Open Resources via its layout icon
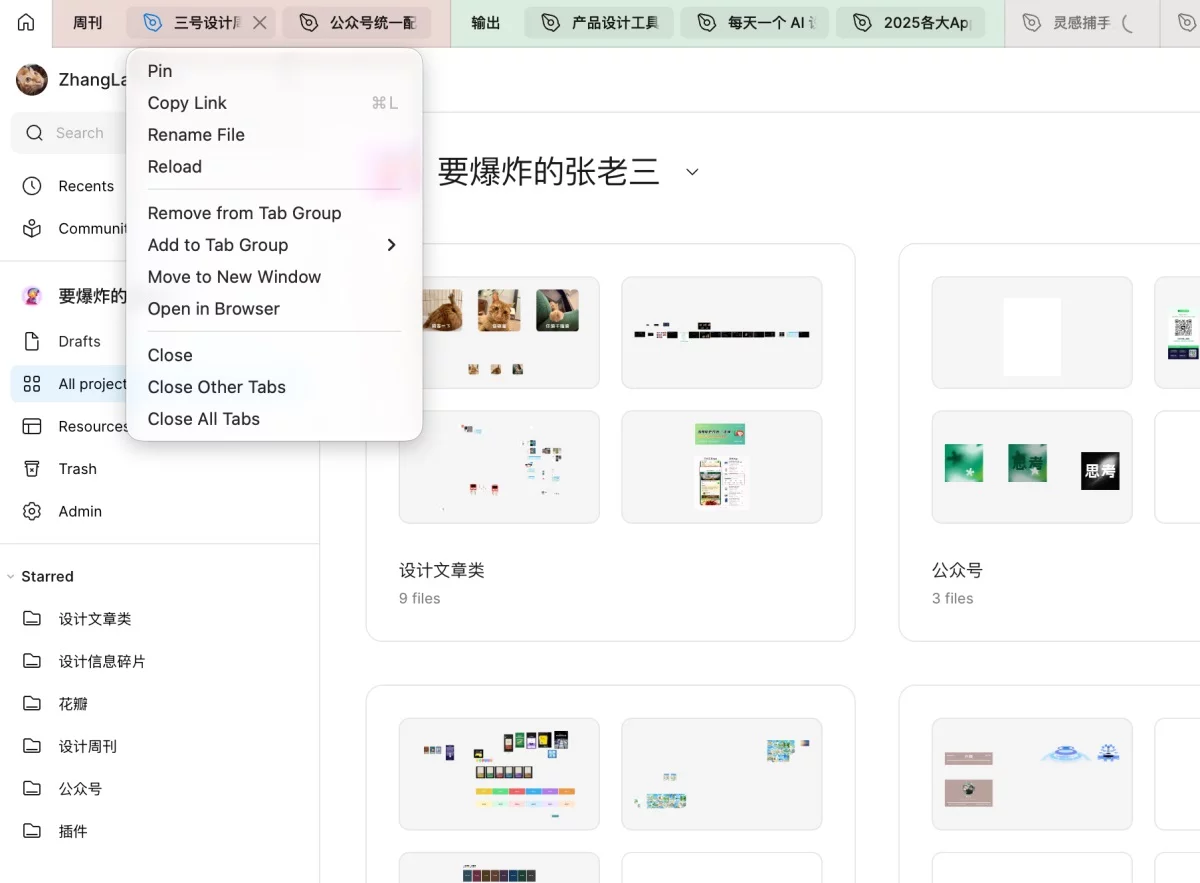Screen dimensions: 1200x883 (x=32, y=426)
